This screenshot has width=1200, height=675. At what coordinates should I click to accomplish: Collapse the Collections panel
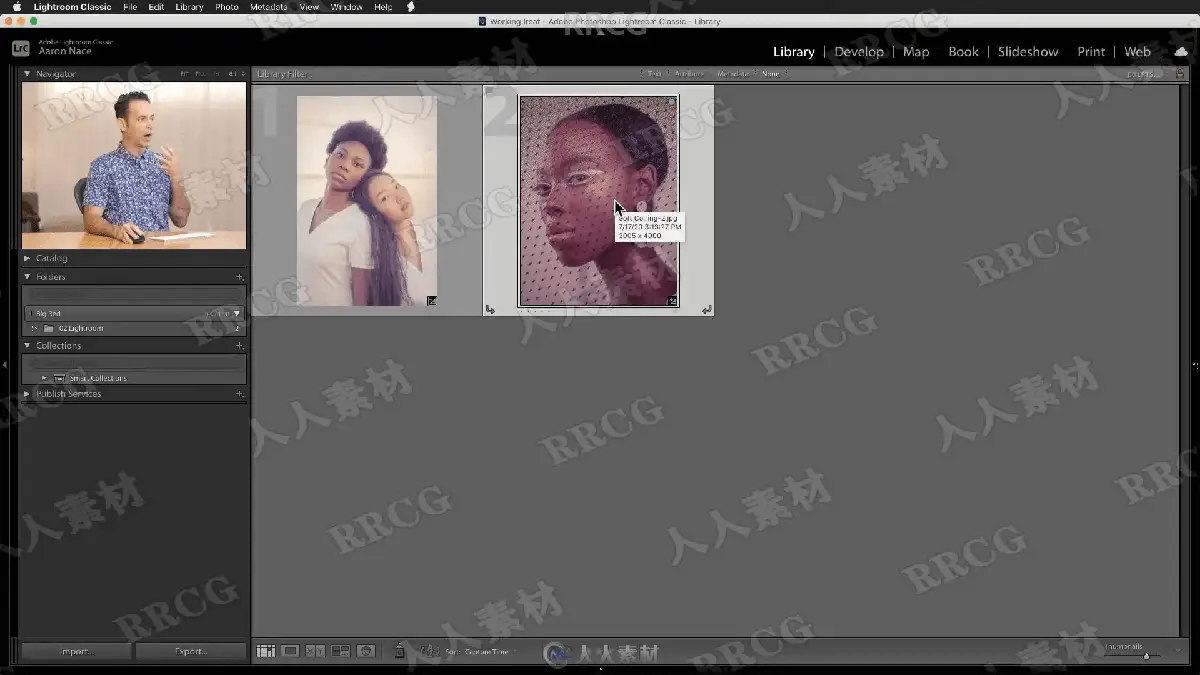coord(27,346)
